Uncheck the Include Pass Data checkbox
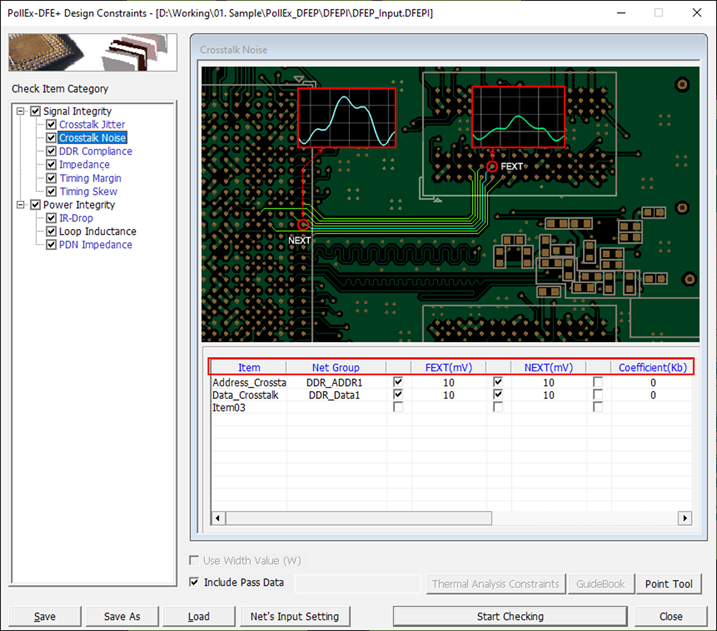 (195, 582)
